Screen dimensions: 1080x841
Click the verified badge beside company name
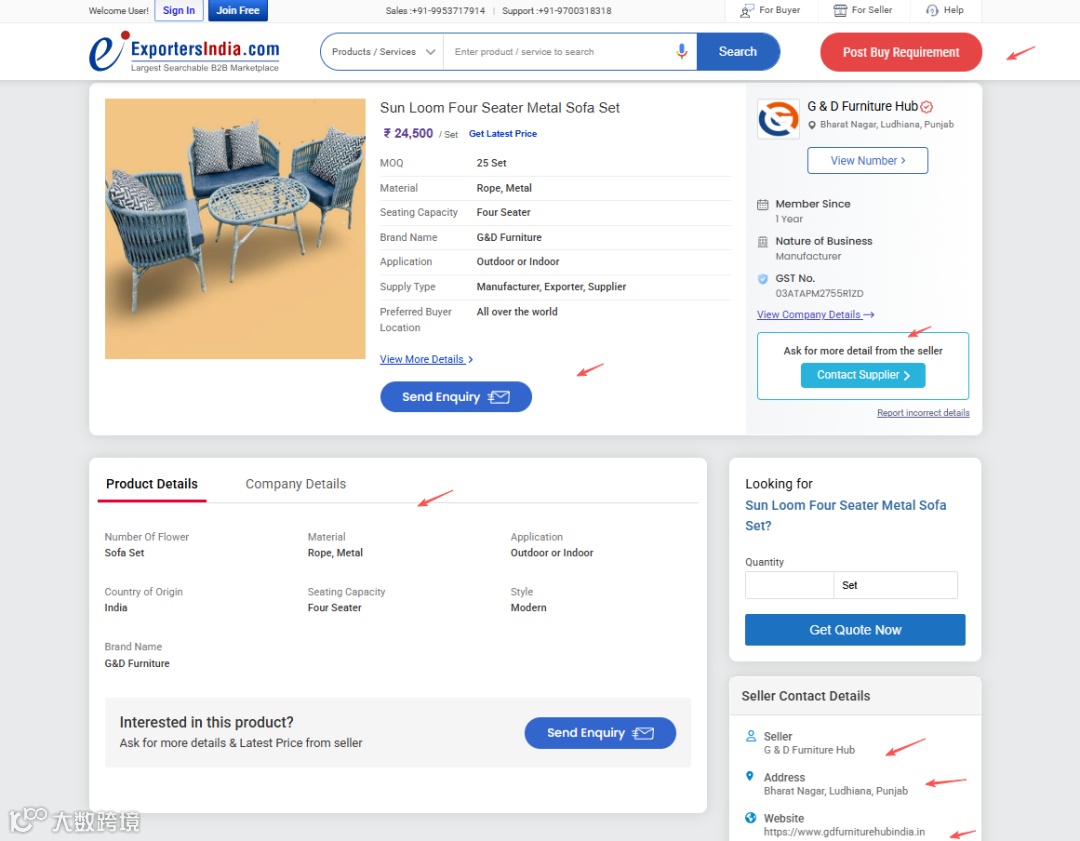click(926, 107)
